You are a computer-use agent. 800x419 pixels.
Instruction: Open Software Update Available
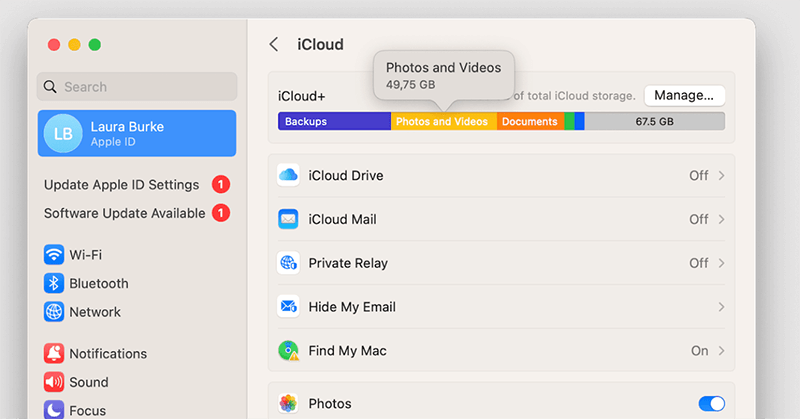coord(124,213)
